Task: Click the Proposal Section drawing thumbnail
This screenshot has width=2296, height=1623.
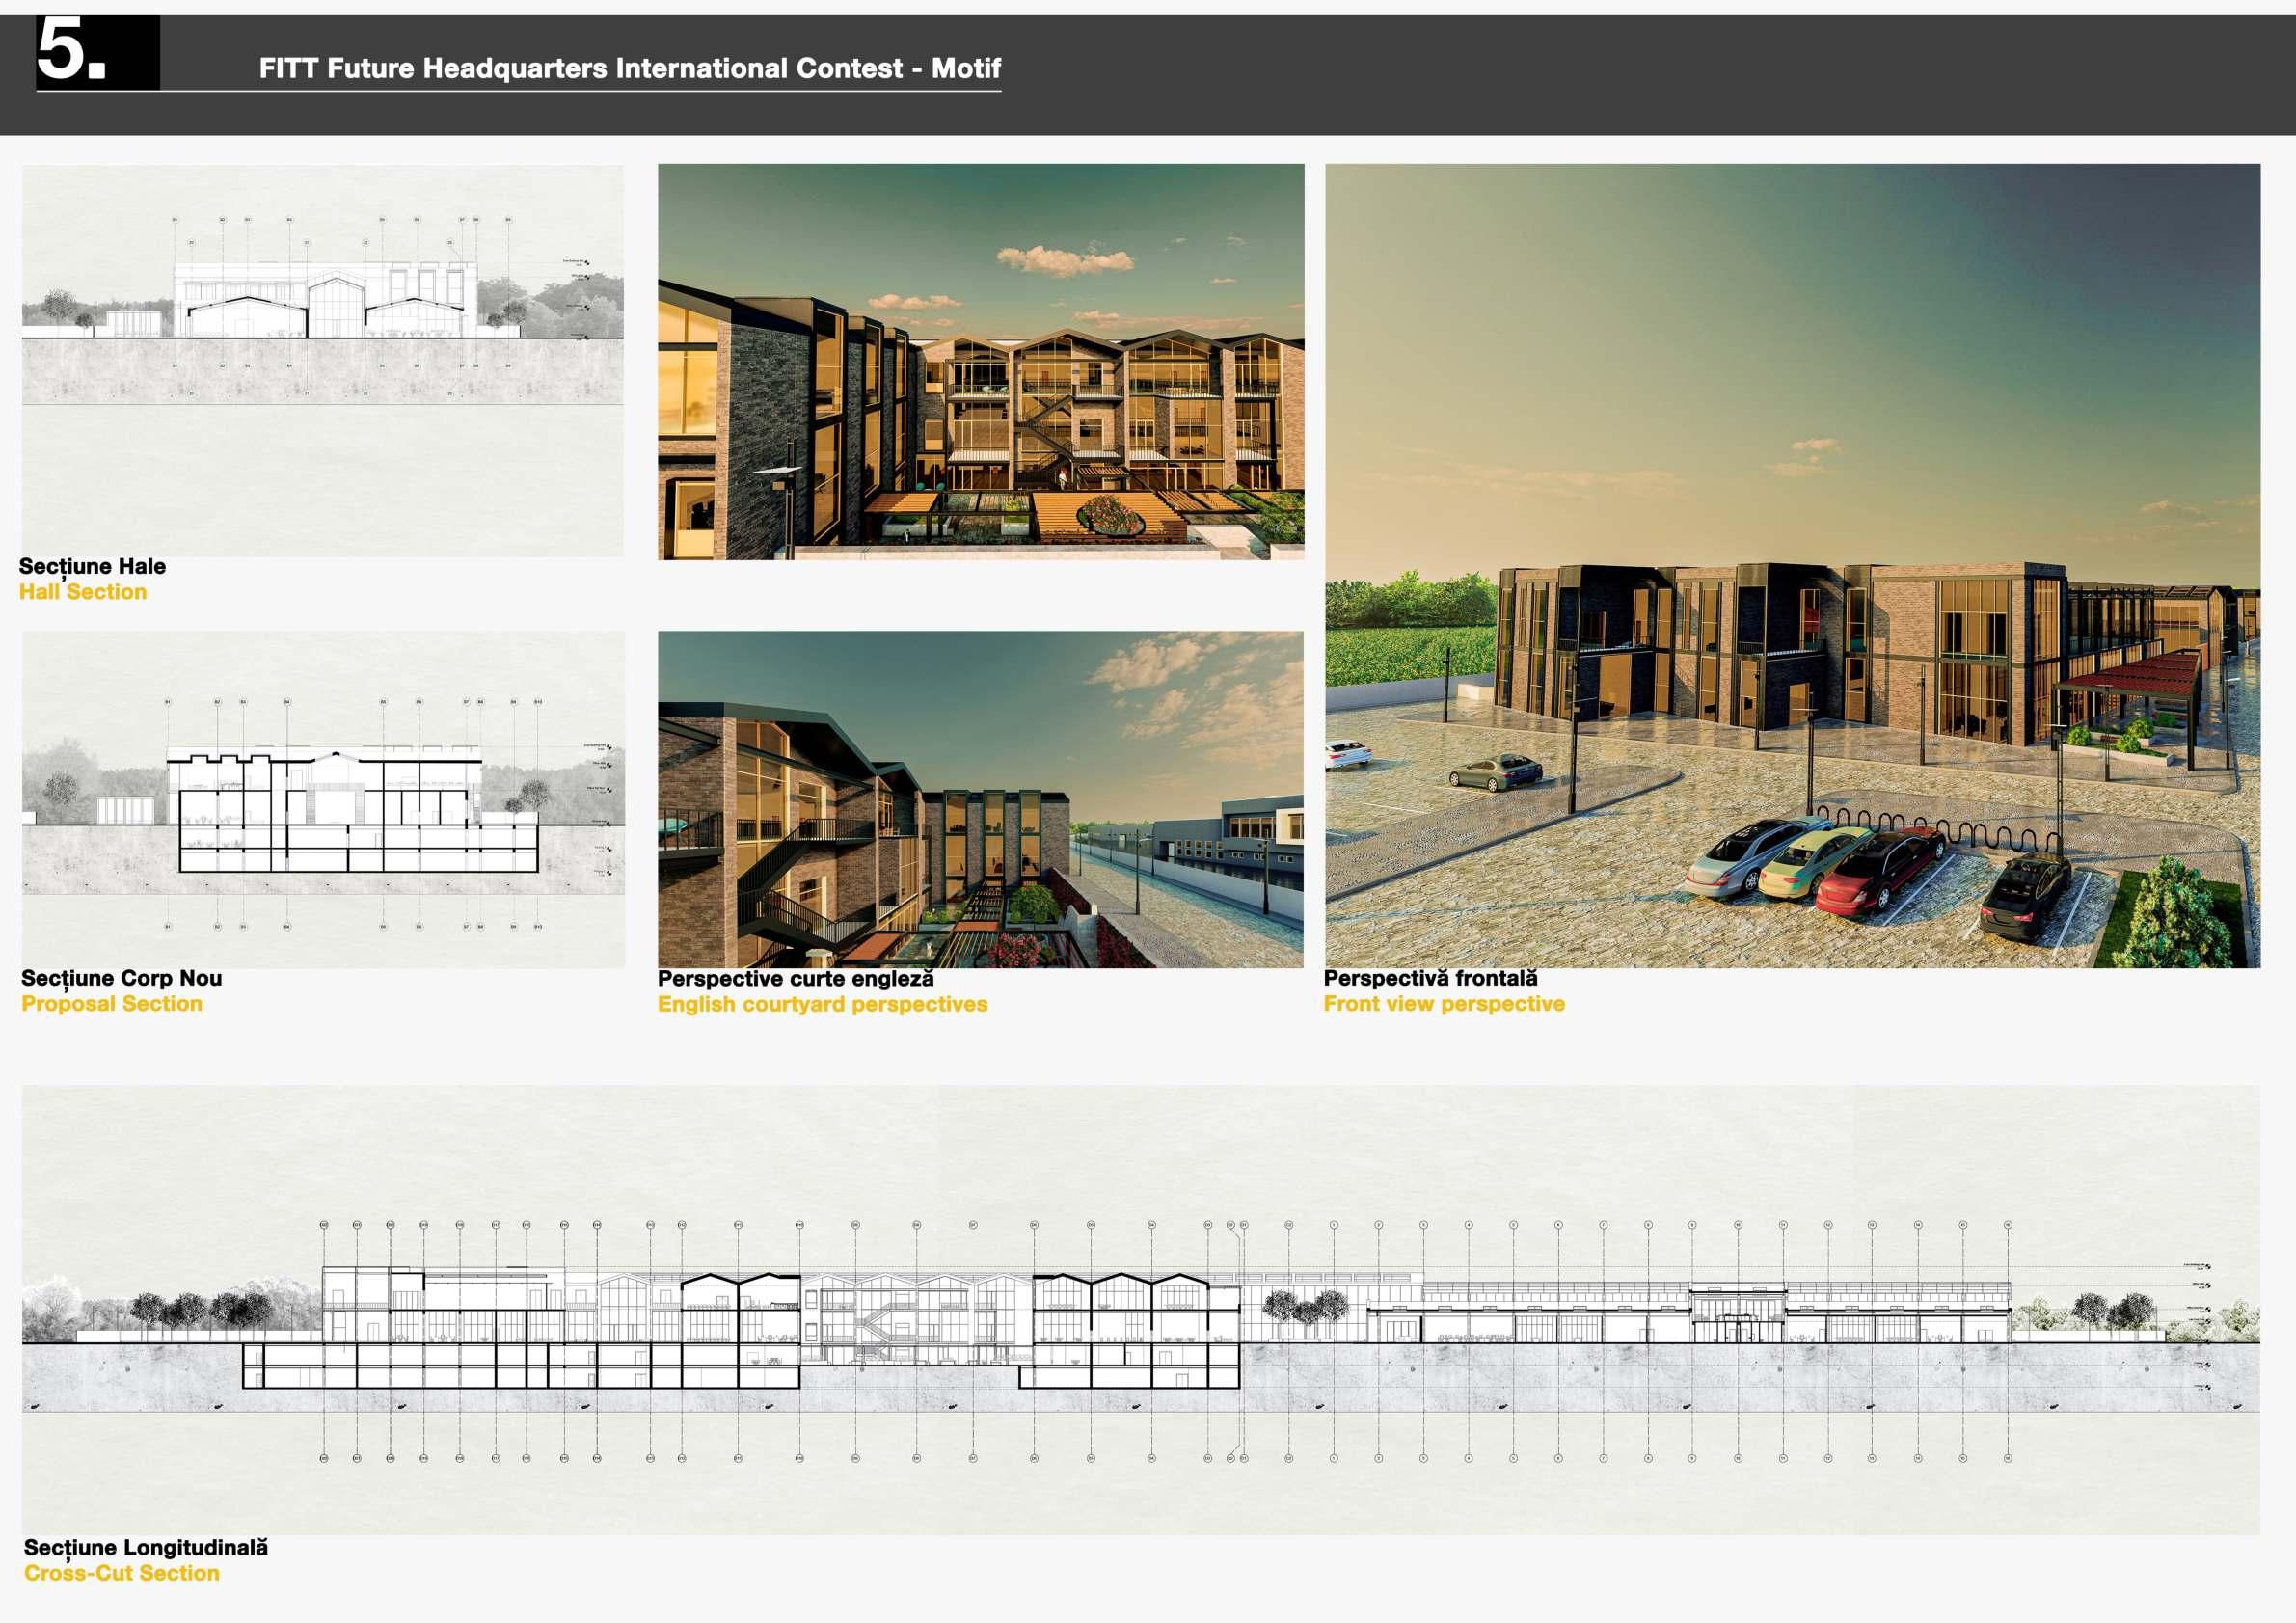Action: tap(322, 798)
